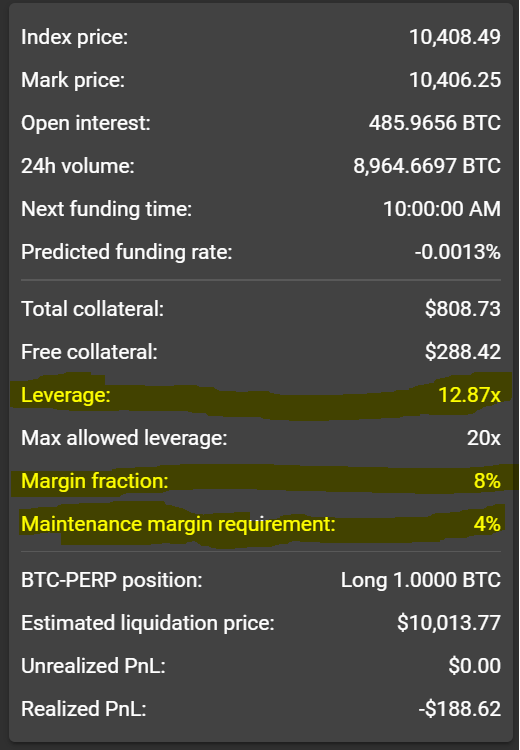This screenshot has width=520, height=750.
Task: Select the 4% maintenance margin value
Action: coord(487,524)
